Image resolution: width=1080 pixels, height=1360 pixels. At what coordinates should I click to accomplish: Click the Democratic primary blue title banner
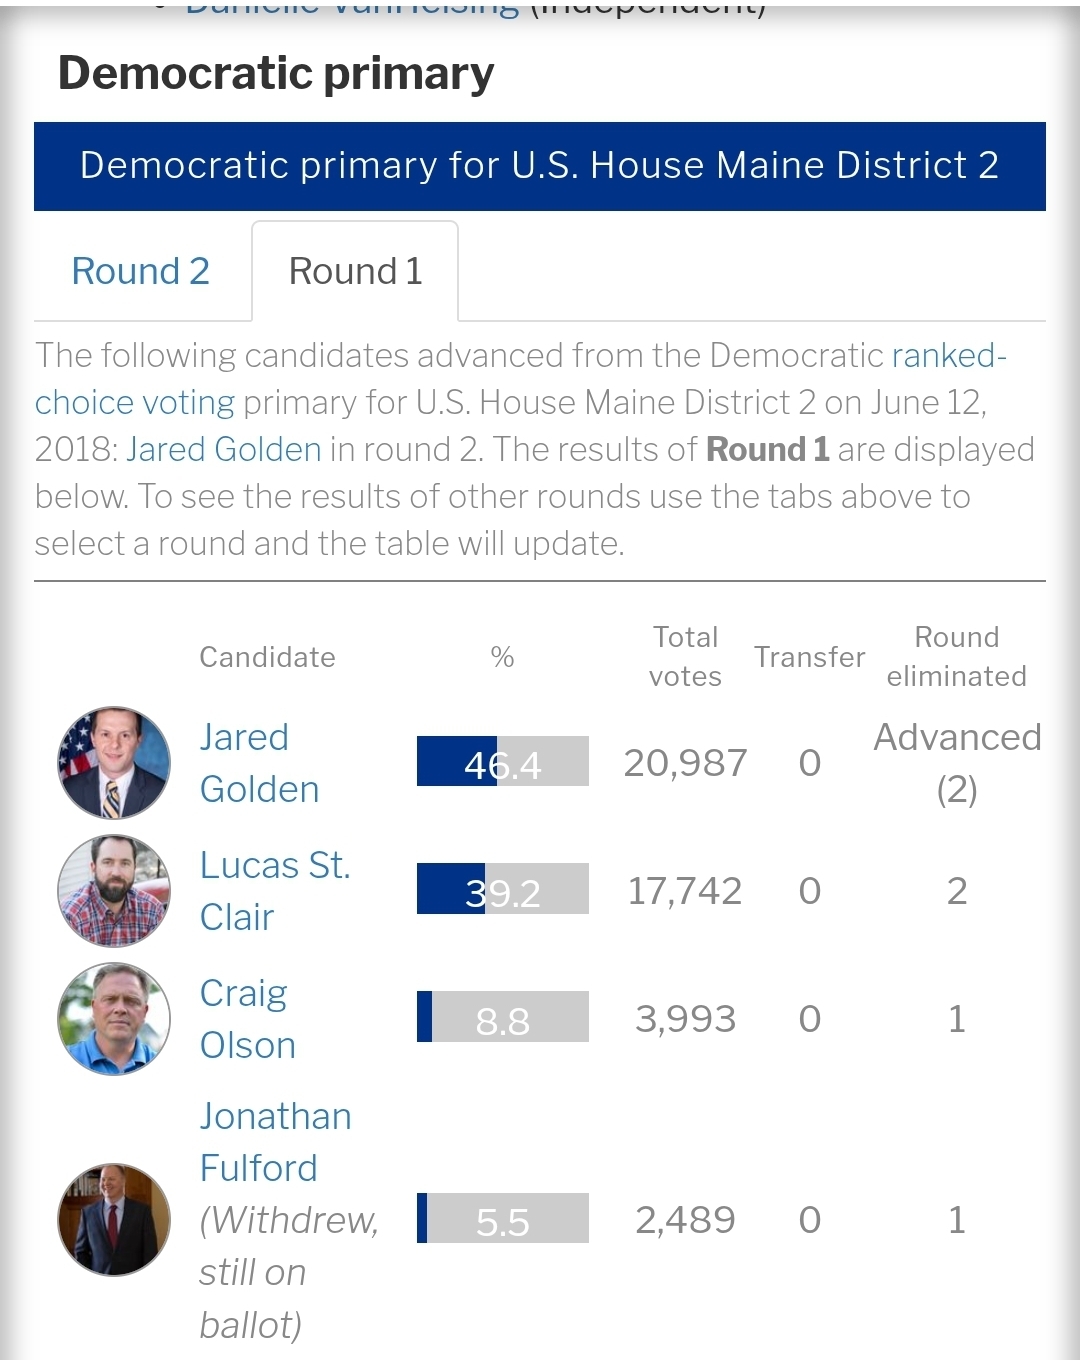tap(539, 166)
